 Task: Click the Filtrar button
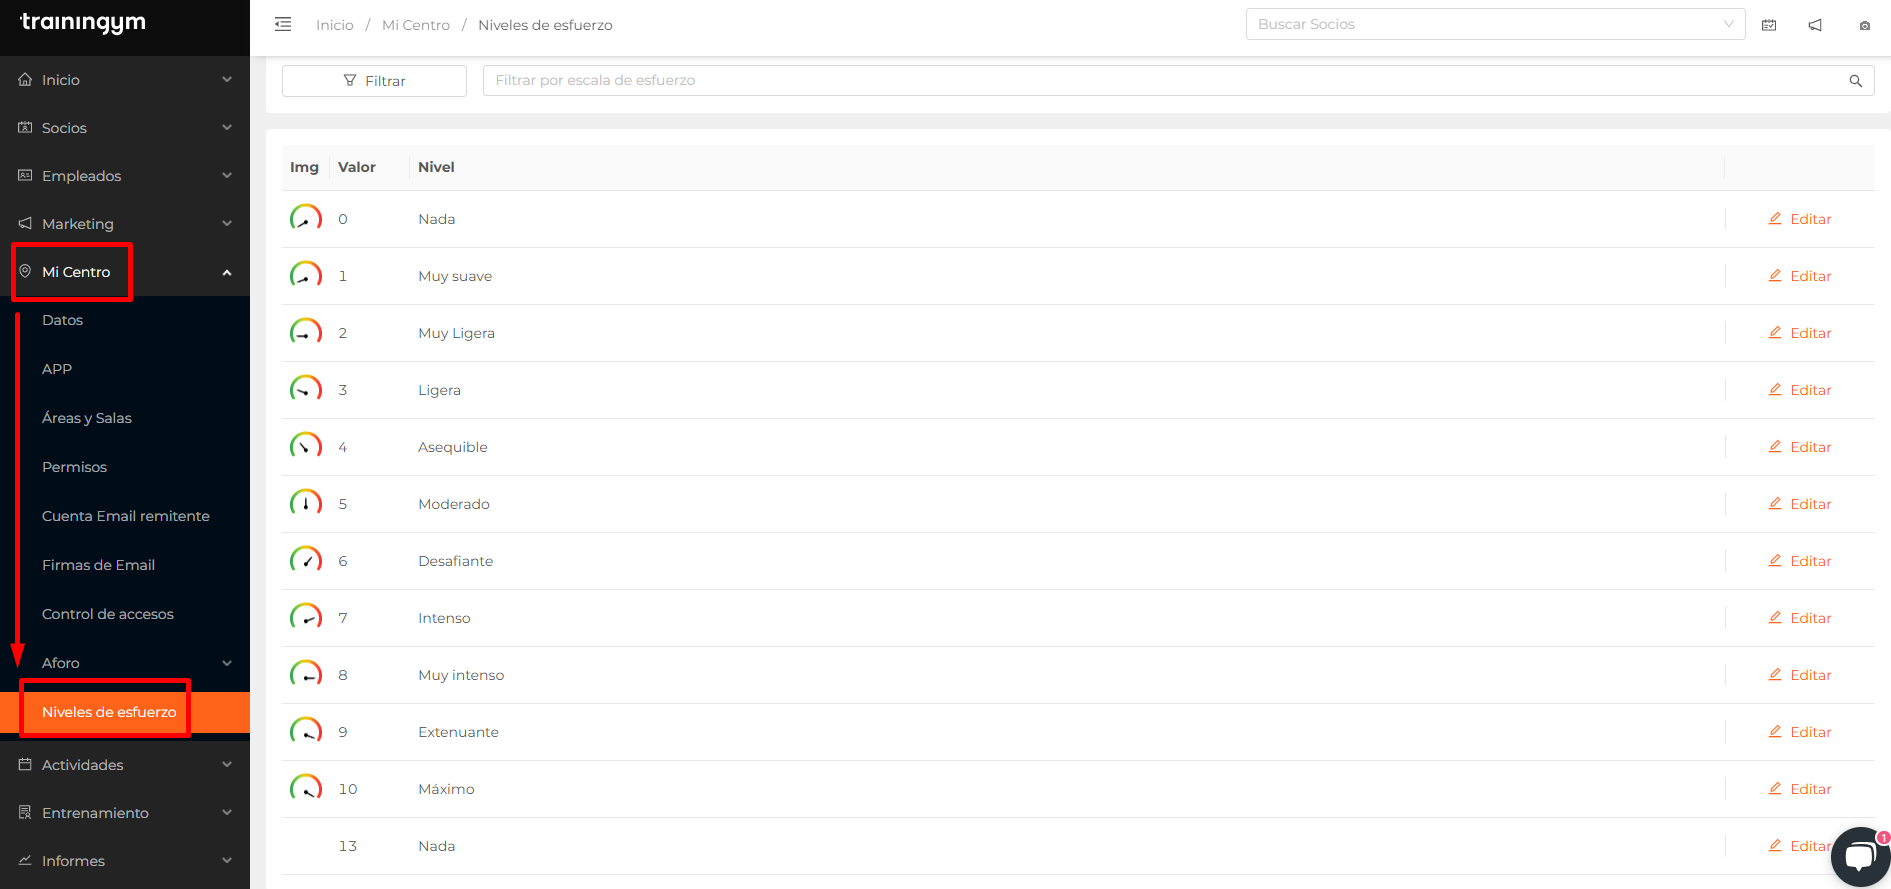[x=374, y=81]
